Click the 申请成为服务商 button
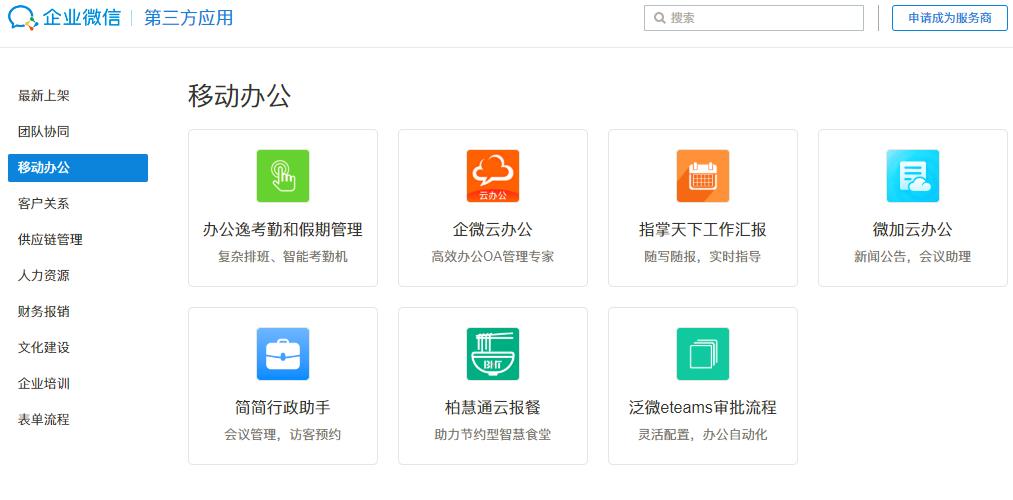The width and height of the screenshot is (1013, 500). pos(950,18)
